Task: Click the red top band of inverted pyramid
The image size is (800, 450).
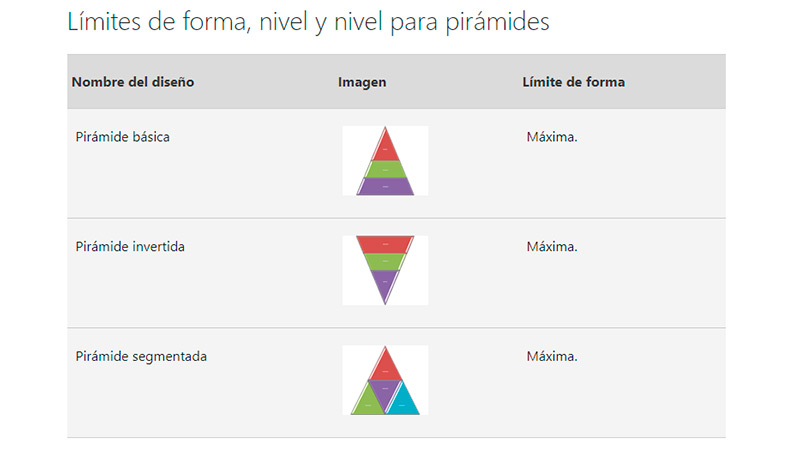Action: 385,244
